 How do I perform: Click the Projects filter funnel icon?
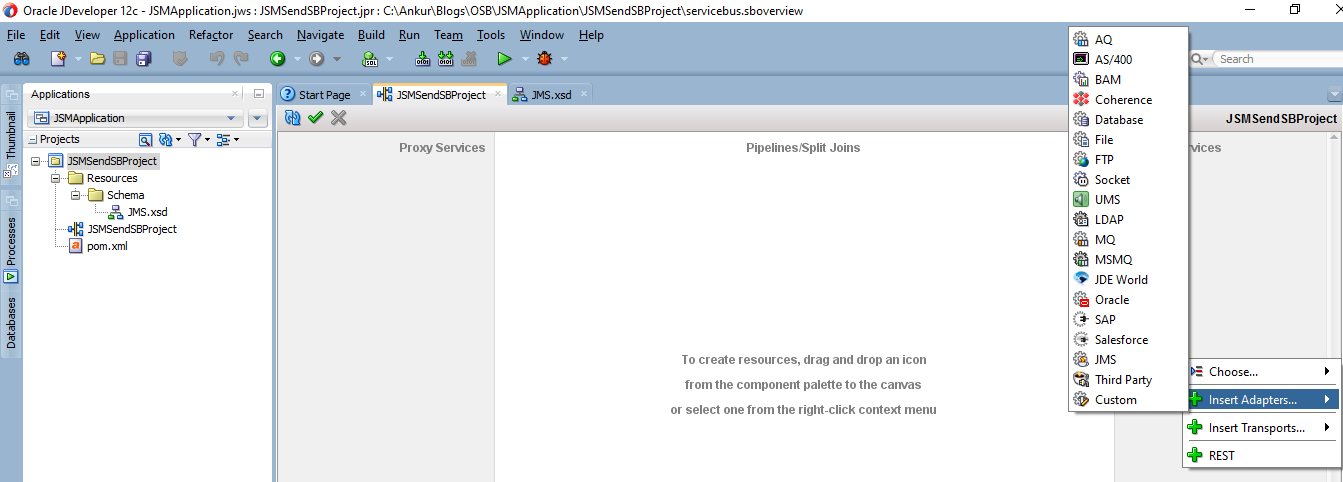pyautogui.click(x=194, y=140)
